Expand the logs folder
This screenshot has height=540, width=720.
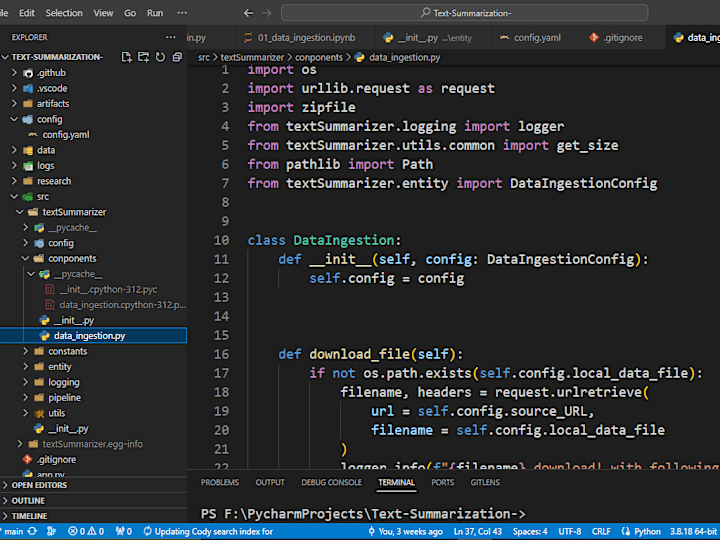(x=45, y=166)
